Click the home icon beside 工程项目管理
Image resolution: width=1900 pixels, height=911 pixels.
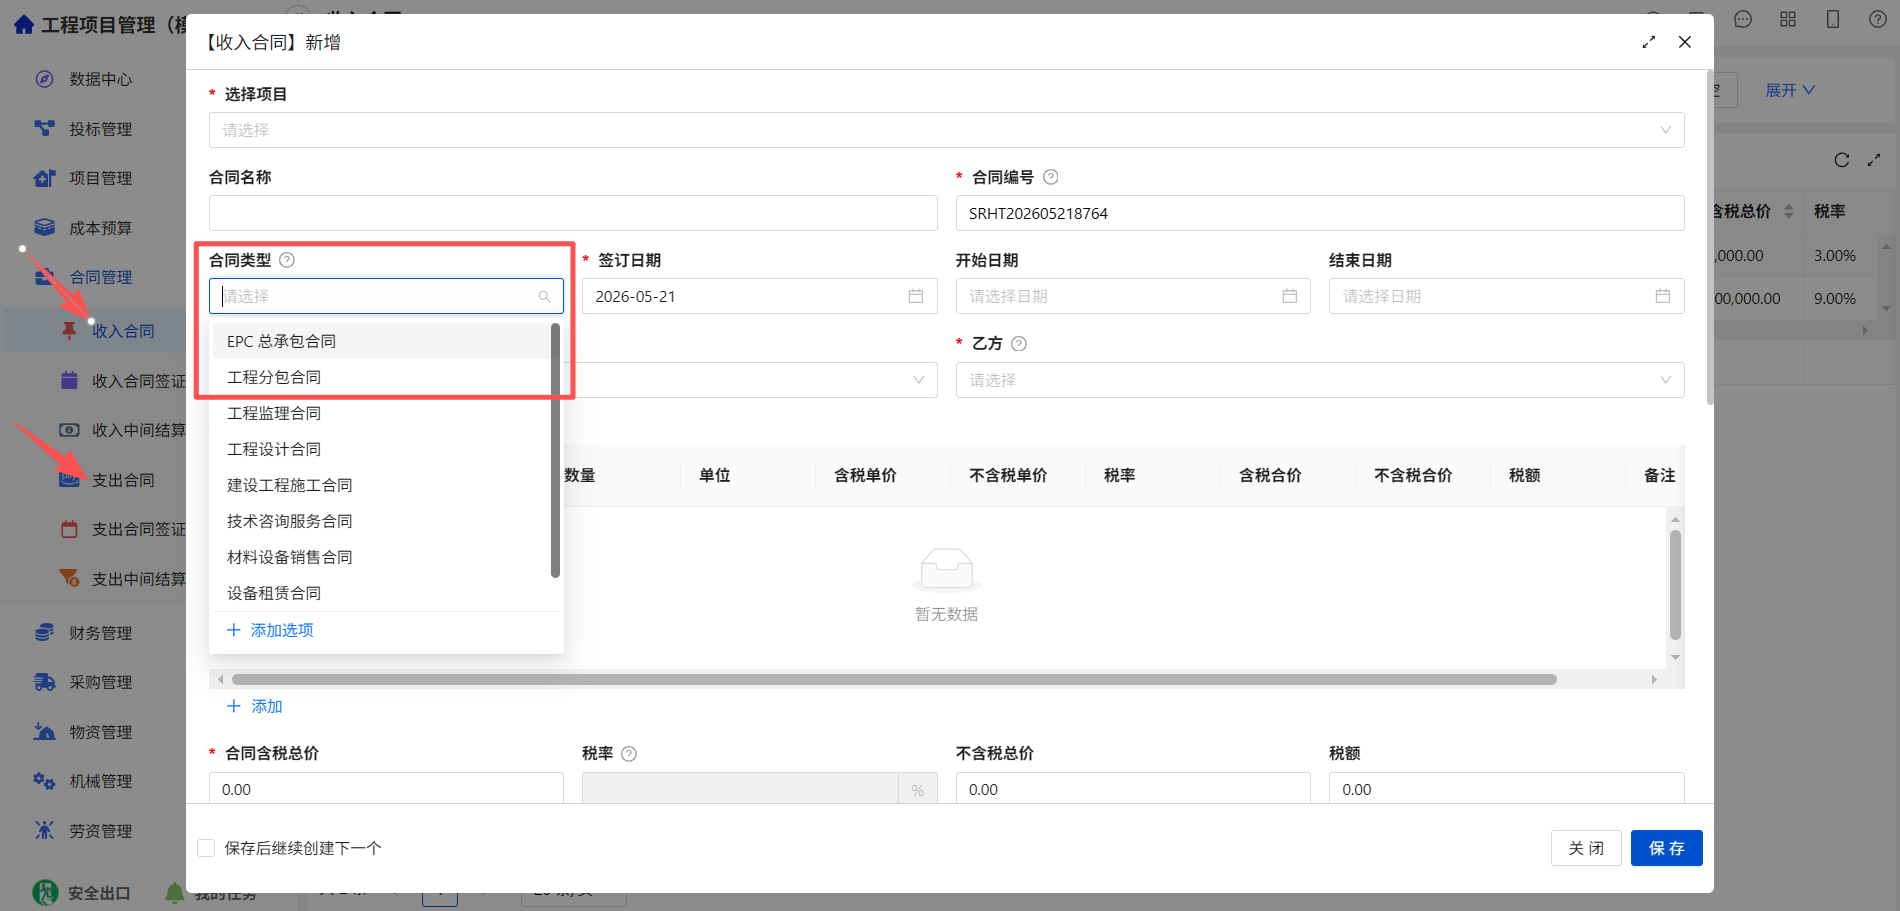tap(24, 25)
